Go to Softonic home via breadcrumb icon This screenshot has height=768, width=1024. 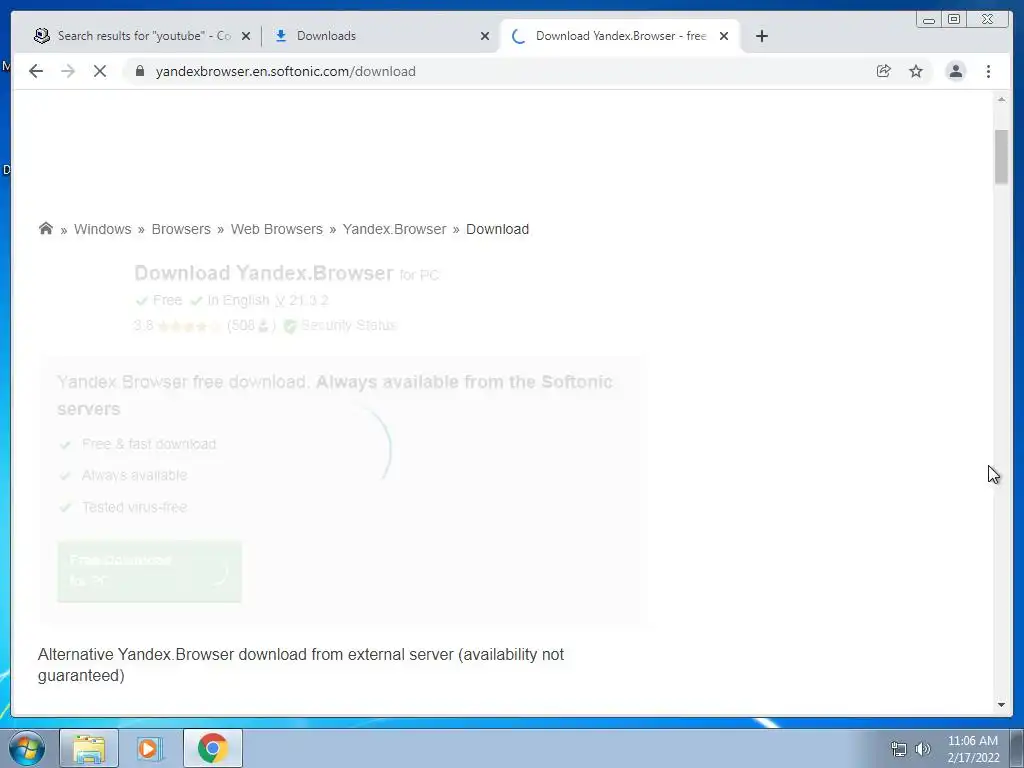click(x=46, y=229)
